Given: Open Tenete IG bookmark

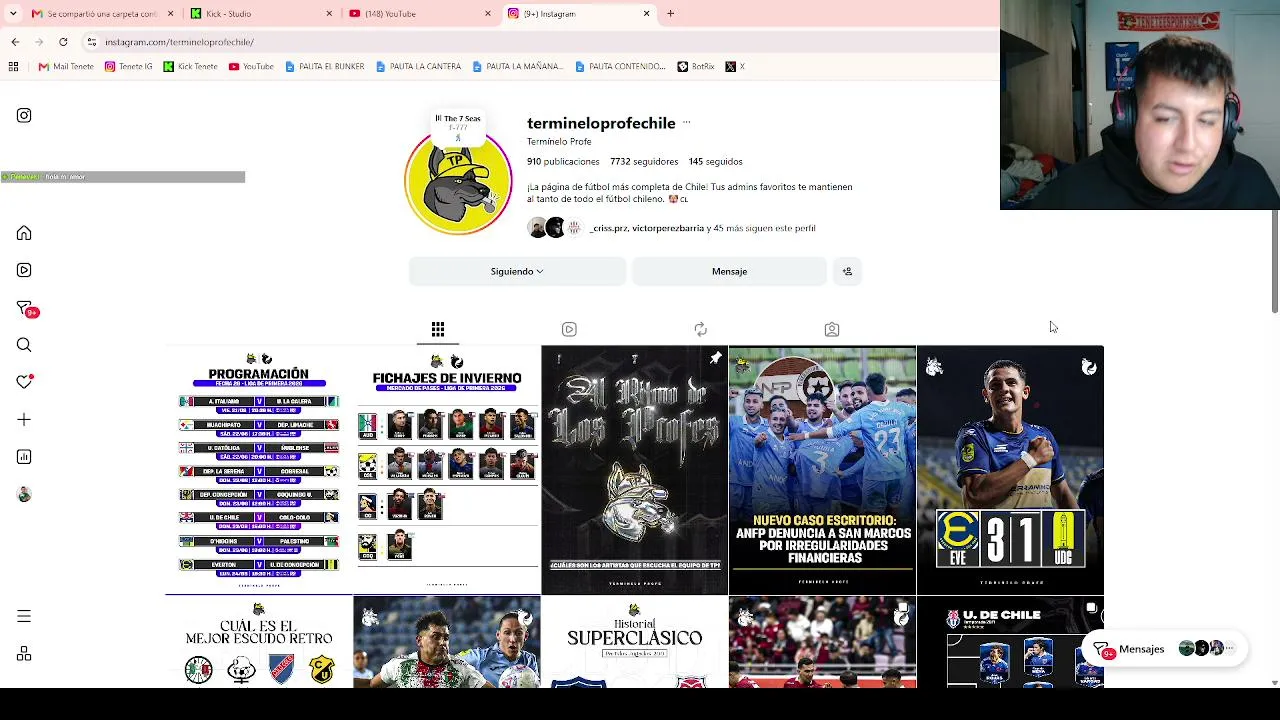Looking at the screenshot, I should [x=129, y=66].
